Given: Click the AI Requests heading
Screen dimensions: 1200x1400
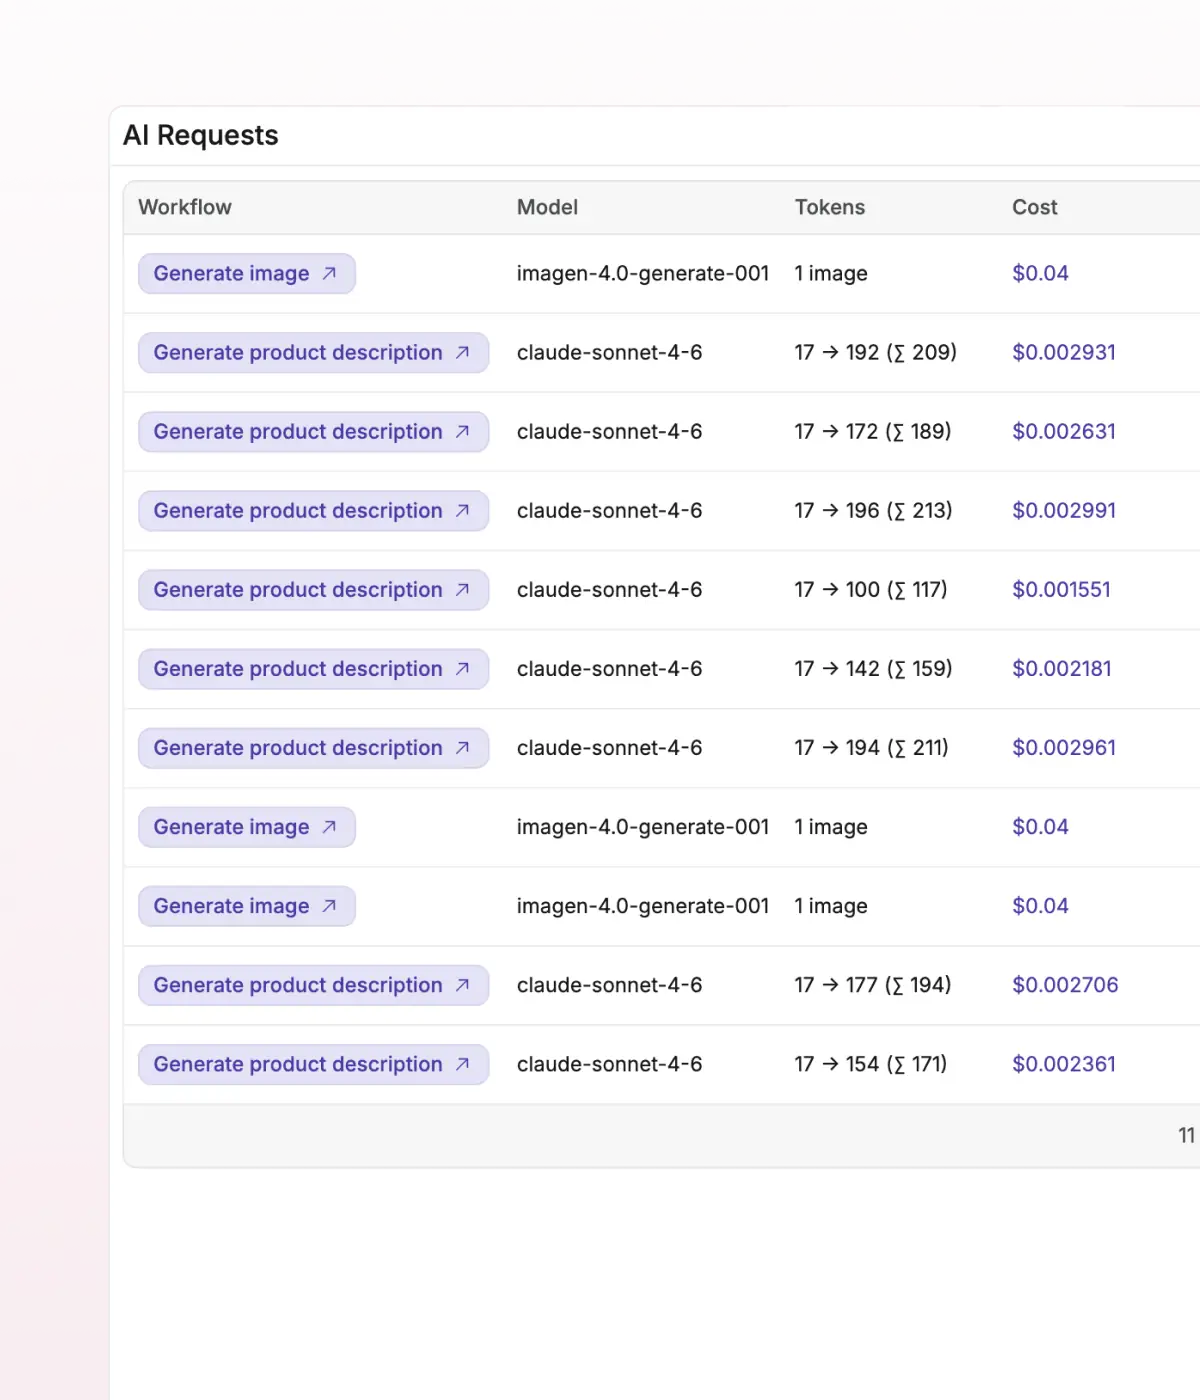Looking at the screenshot, I should pyautogui.click(x=201, y=135).
